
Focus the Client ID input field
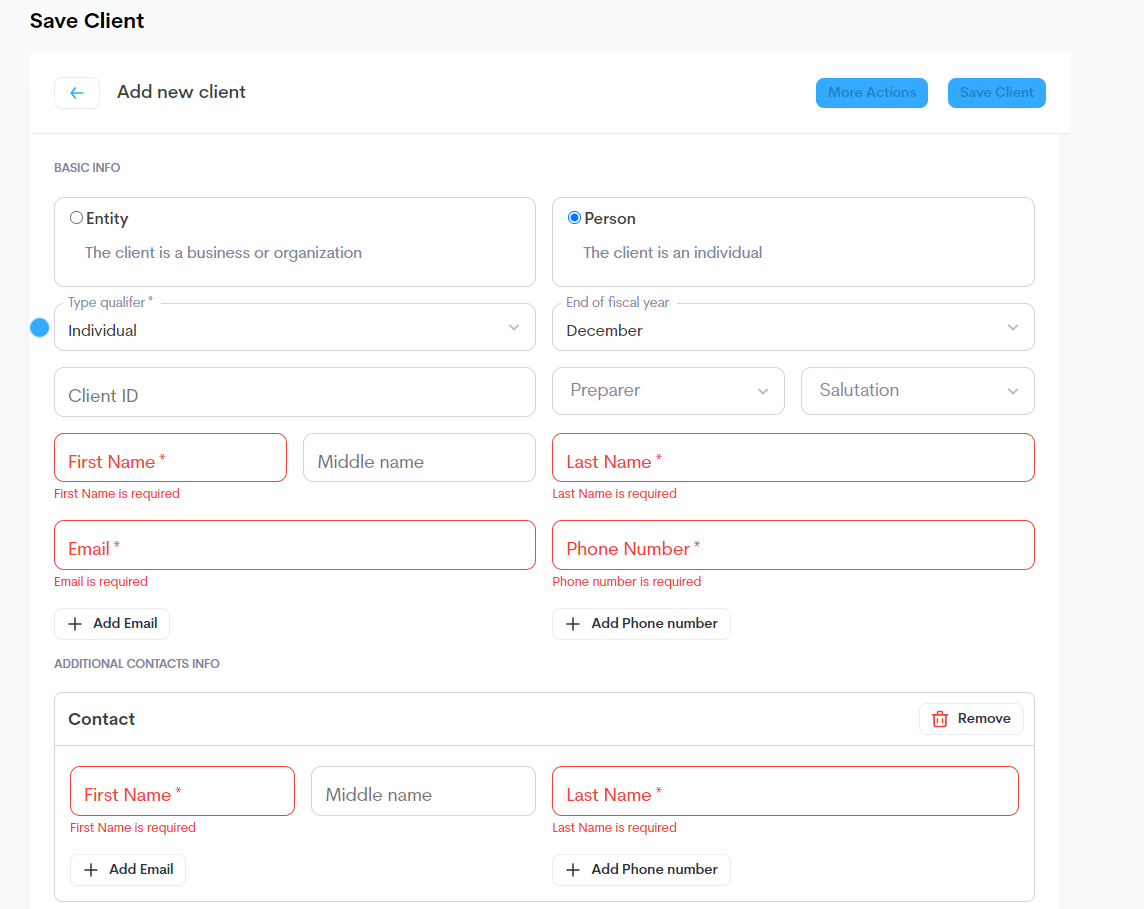tap(294, 393)
